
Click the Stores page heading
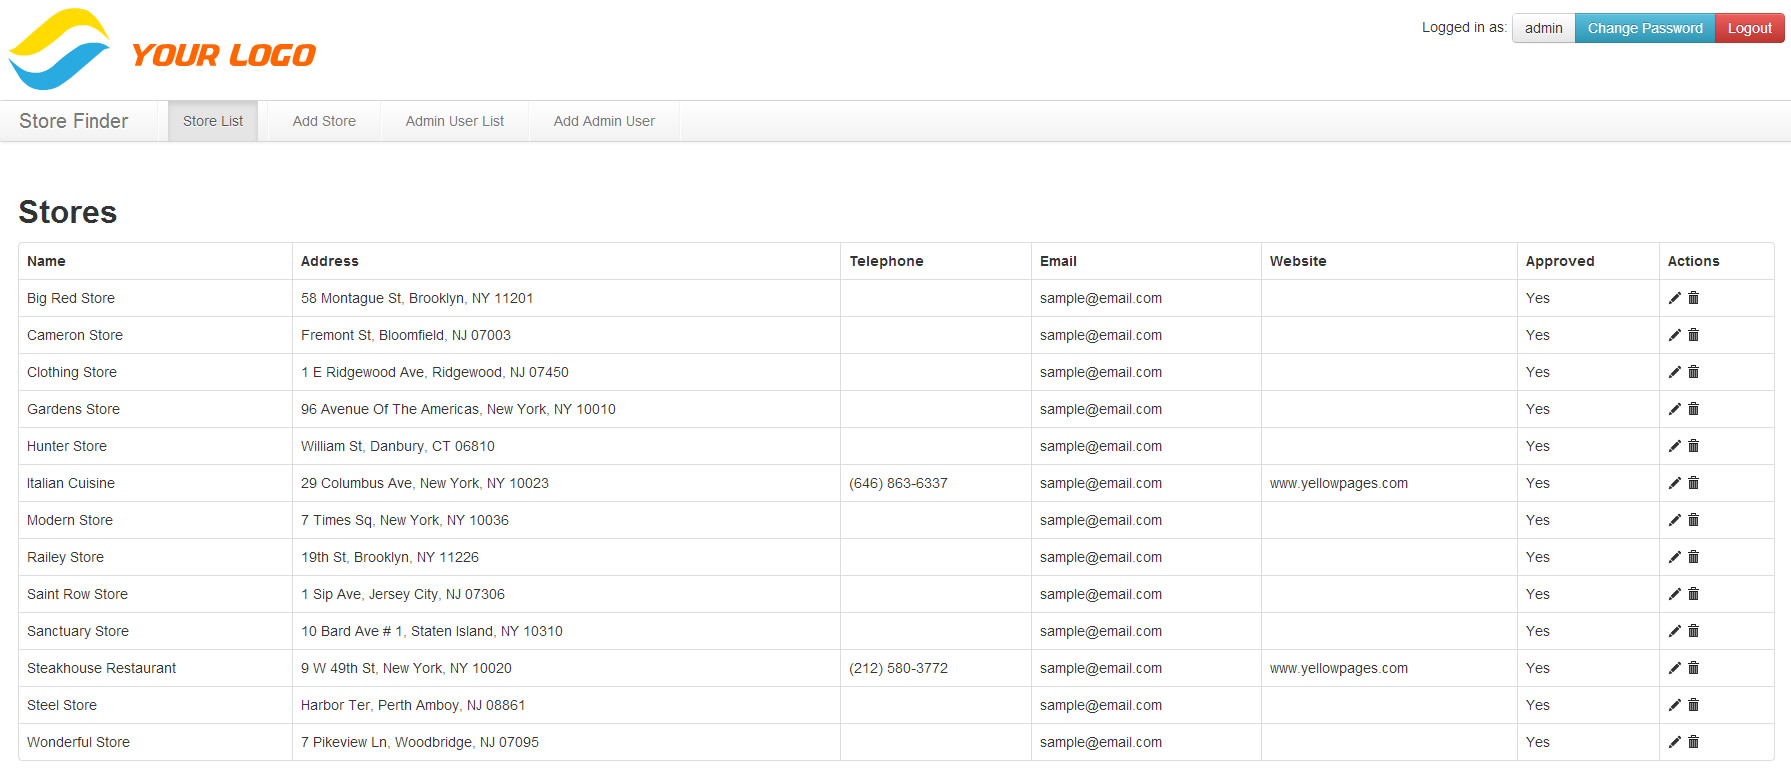(68, 212)
